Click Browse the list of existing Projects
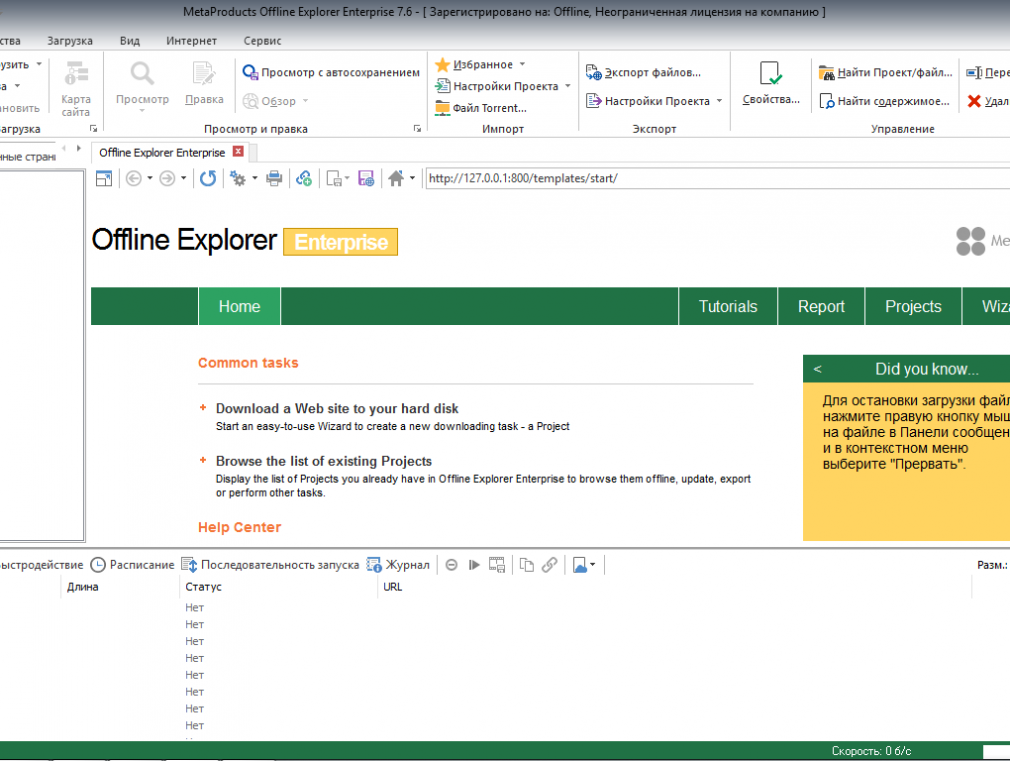 pos(323,461)
